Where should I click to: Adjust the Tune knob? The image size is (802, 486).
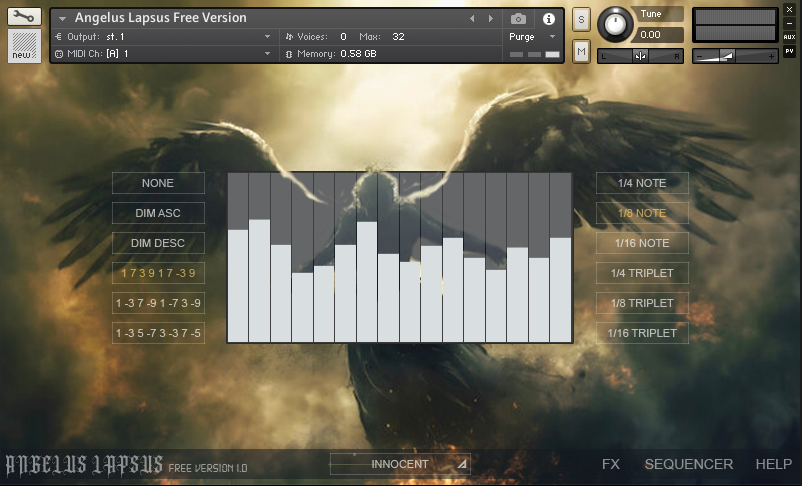tap(615, 24)
